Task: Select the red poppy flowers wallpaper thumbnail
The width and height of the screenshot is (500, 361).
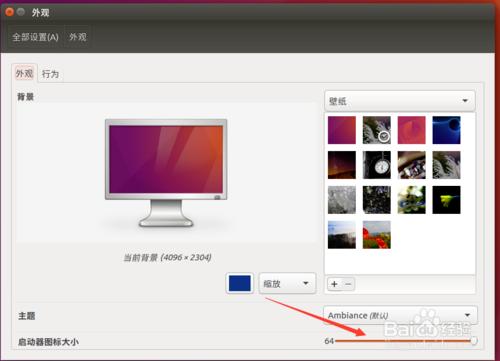Action: tap(377, 235)
